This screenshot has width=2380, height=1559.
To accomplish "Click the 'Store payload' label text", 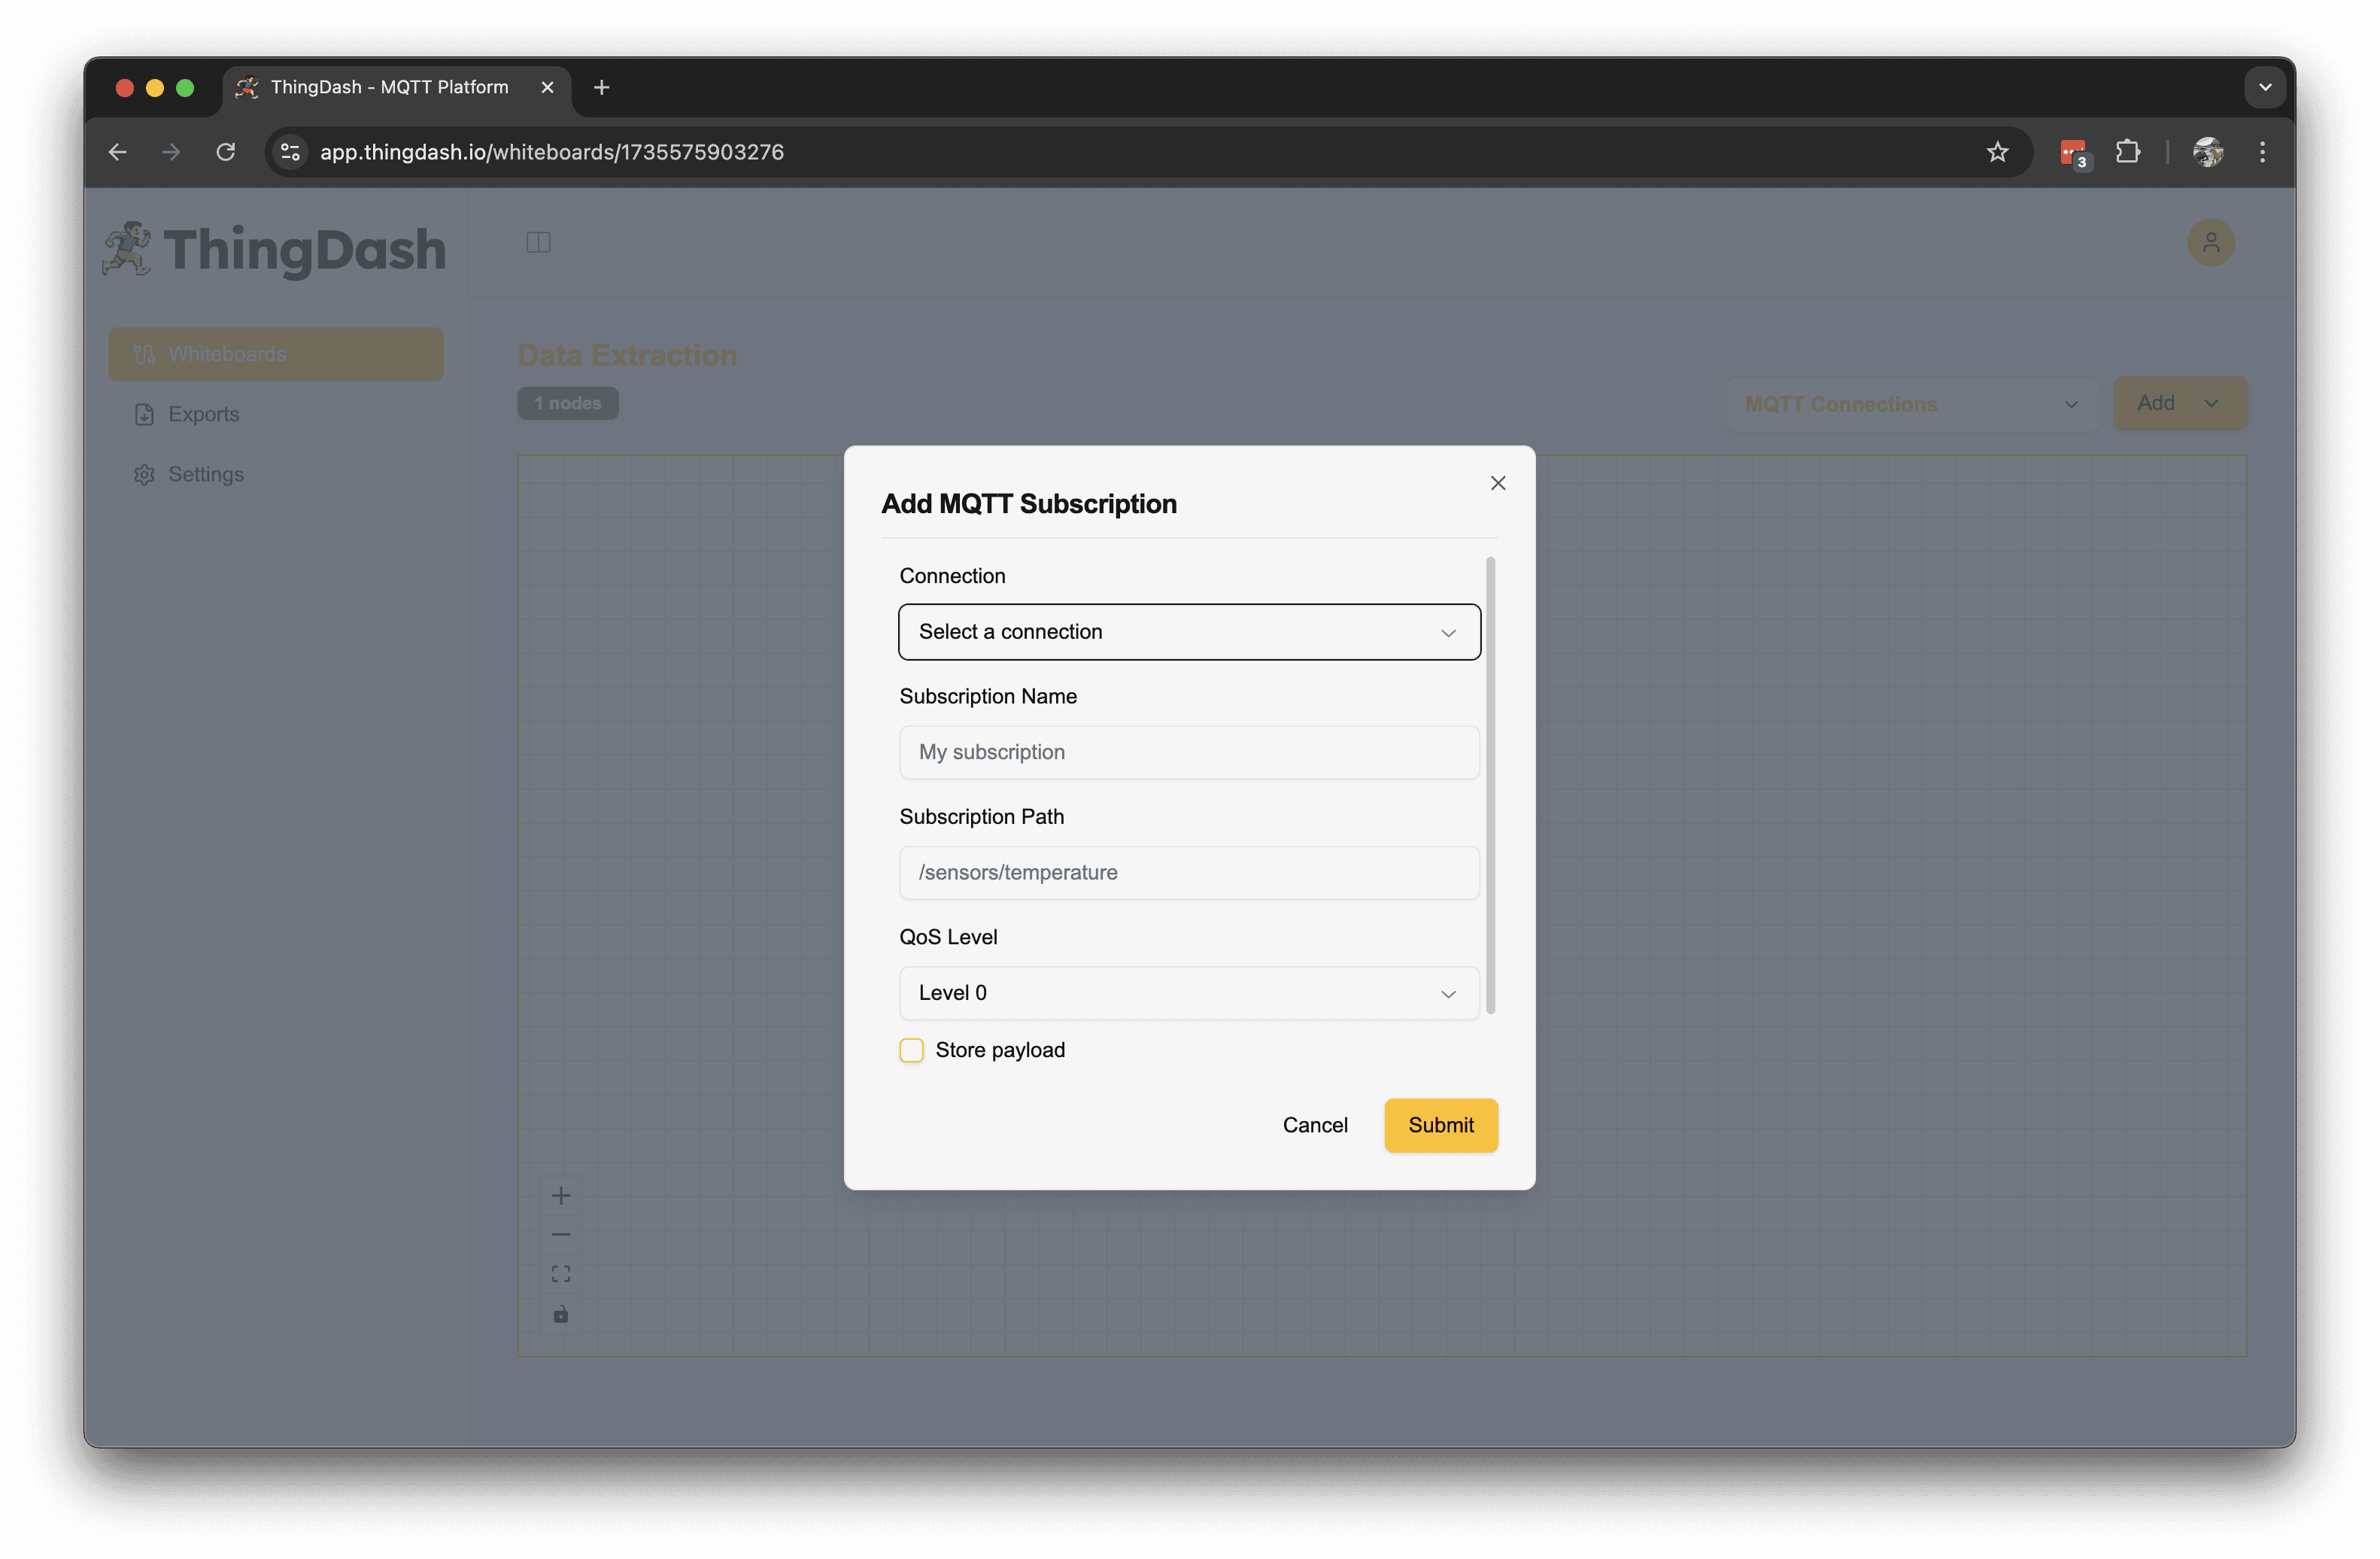I will (x=1000, y=1050).
